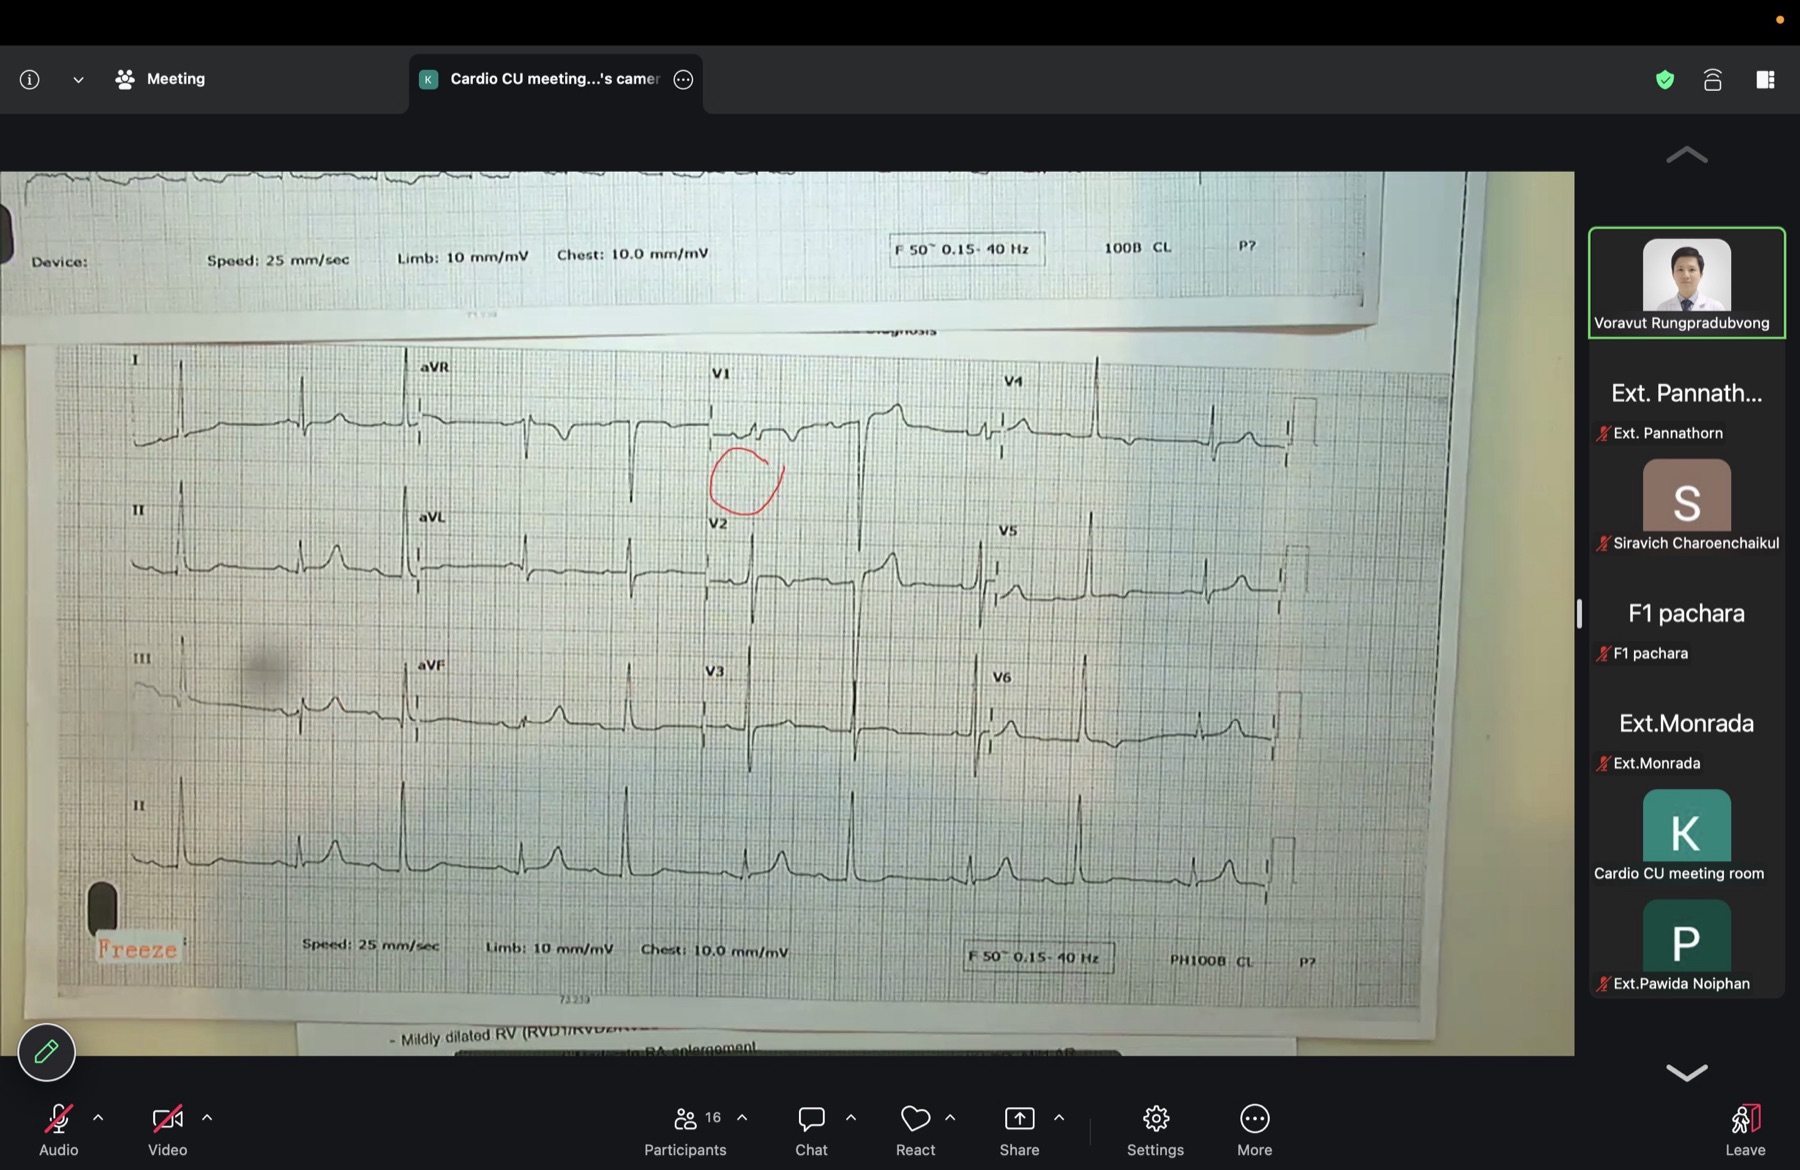Expand video options arrow next to Video
This screenshot has width=1800, height=1170.
coord(207,1118)
